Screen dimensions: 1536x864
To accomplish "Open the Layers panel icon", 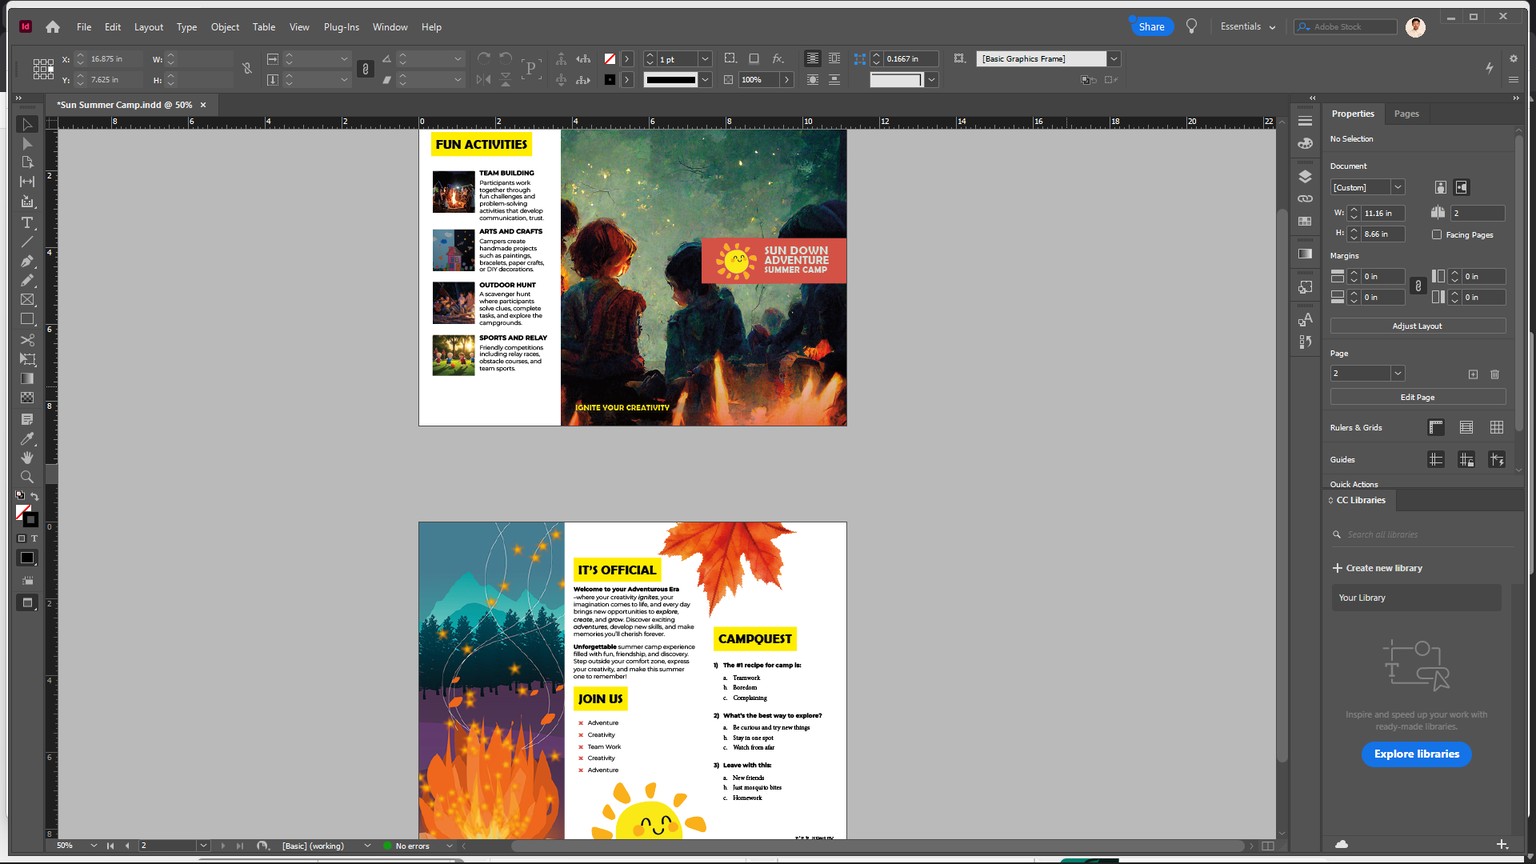I will [1305, 176].
